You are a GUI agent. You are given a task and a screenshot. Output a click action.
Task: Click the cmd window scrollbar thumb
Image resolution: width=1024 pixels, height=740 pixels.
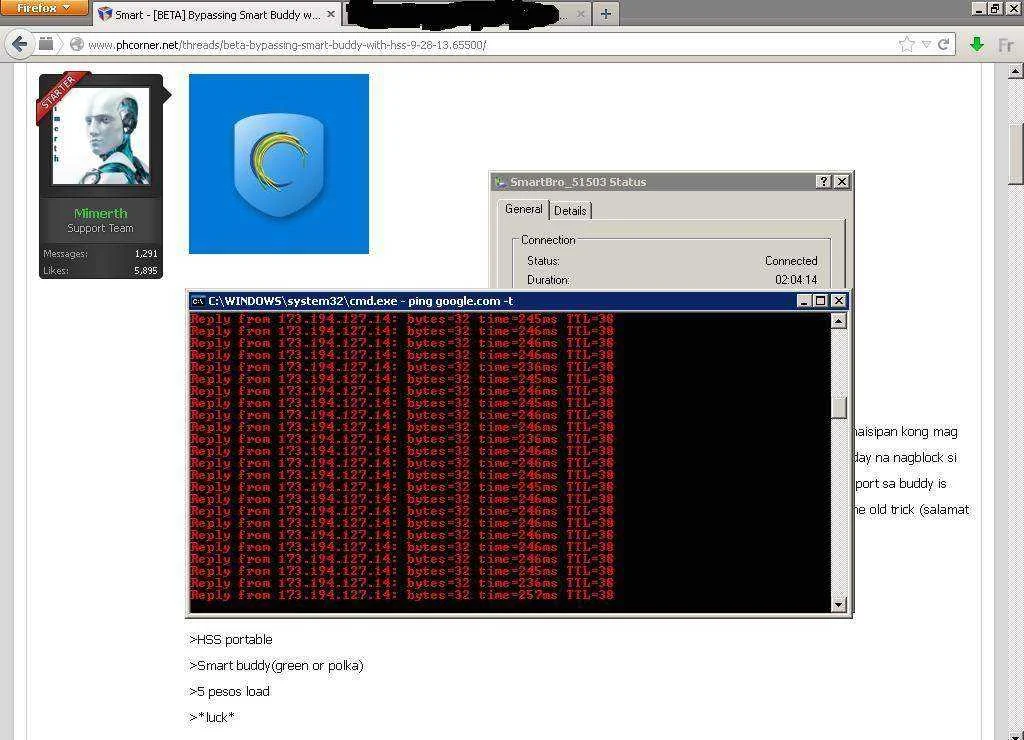[x=839, y=408]
